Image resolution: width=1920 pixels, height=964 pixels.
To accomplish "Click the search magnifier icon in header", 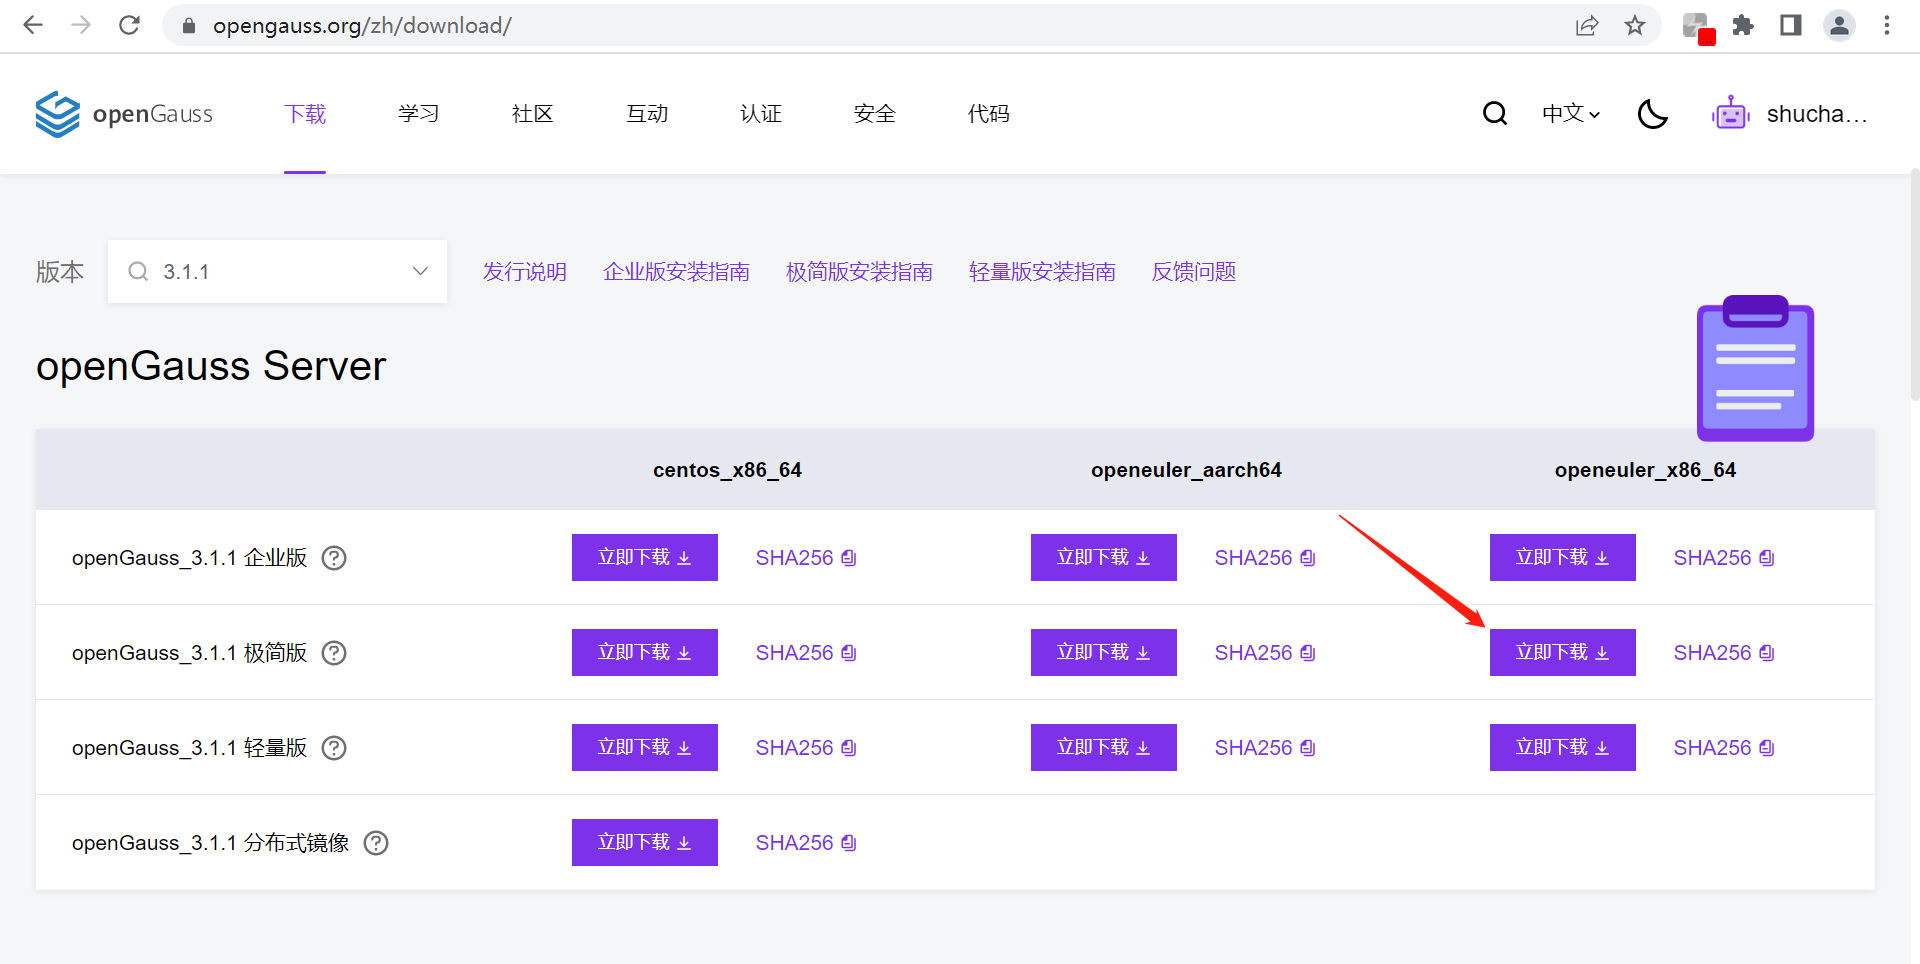I will pyautogui.click(x=1495, y=114).
